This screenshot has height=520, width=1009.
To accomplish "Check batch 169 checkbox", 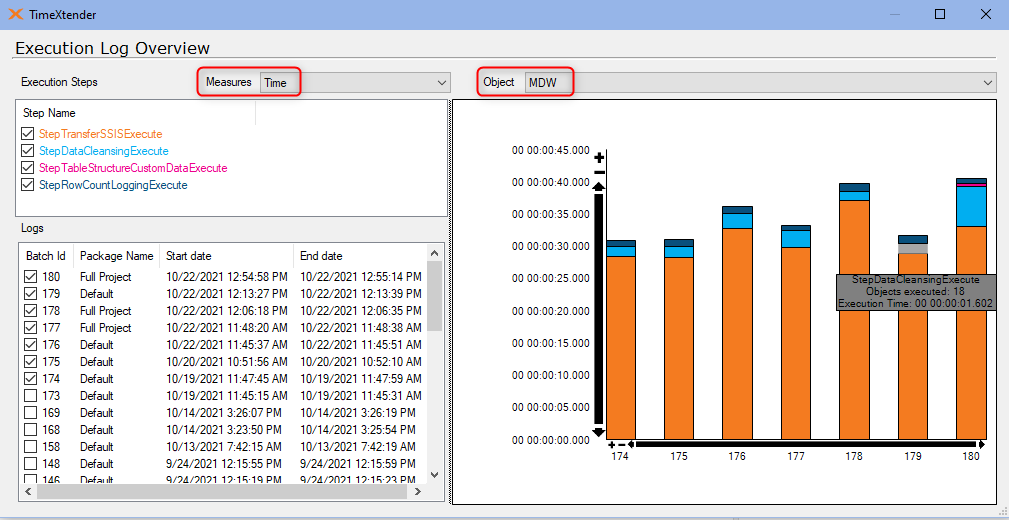I will 30,413.
